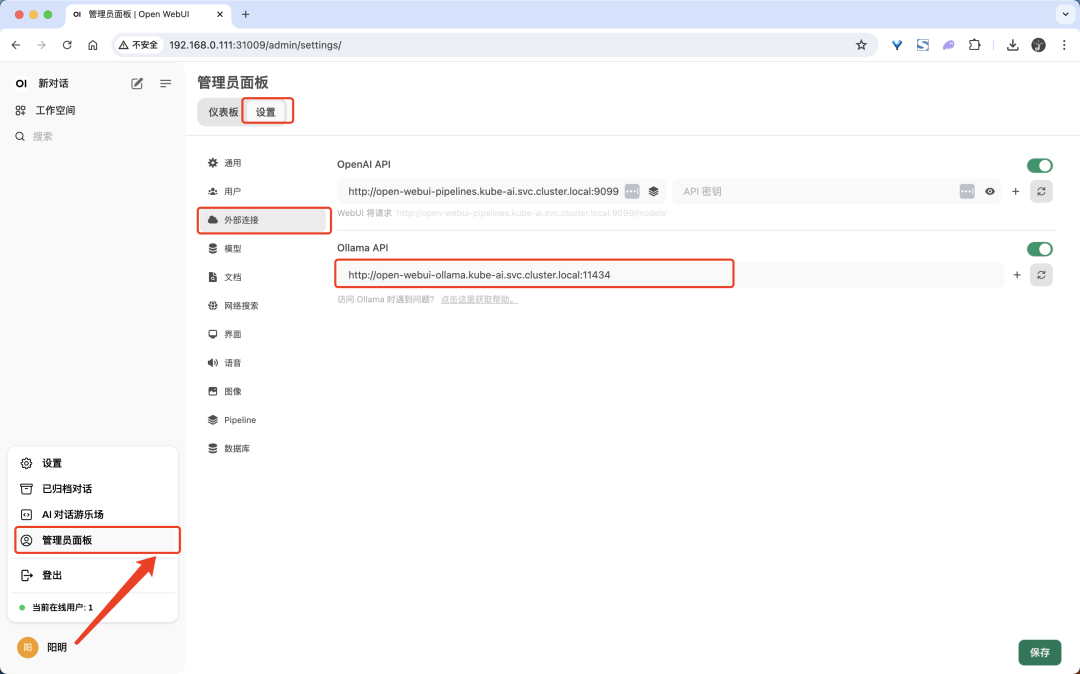Toggle the Ollama API switch

pyautogui.click(x=1039, y=249)
